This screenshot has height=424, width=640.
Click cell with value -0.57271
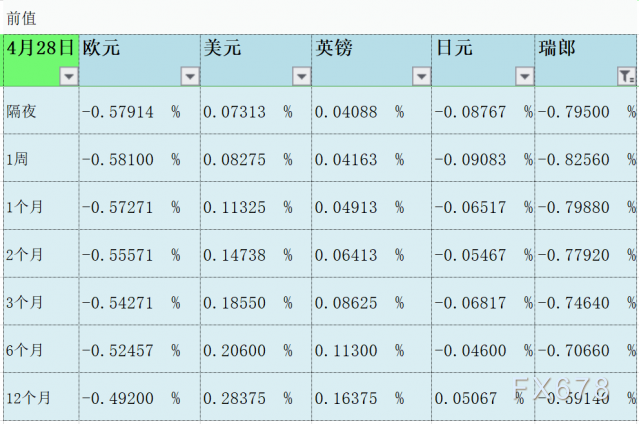click(140, 206)
